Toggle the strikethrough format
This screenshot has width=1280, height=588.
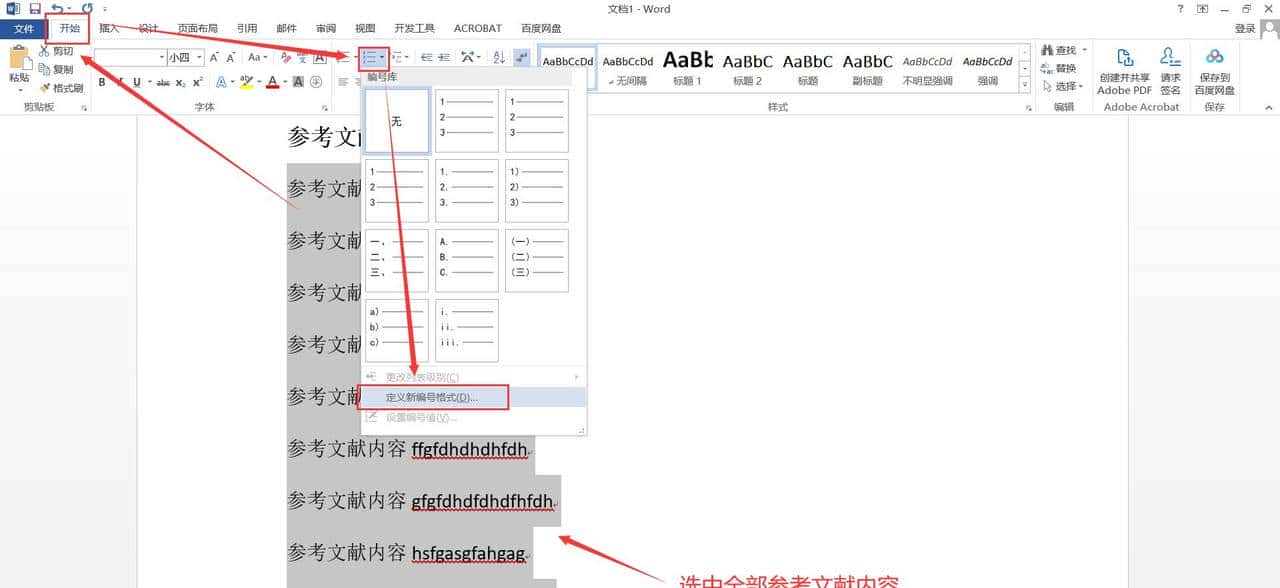164,82
